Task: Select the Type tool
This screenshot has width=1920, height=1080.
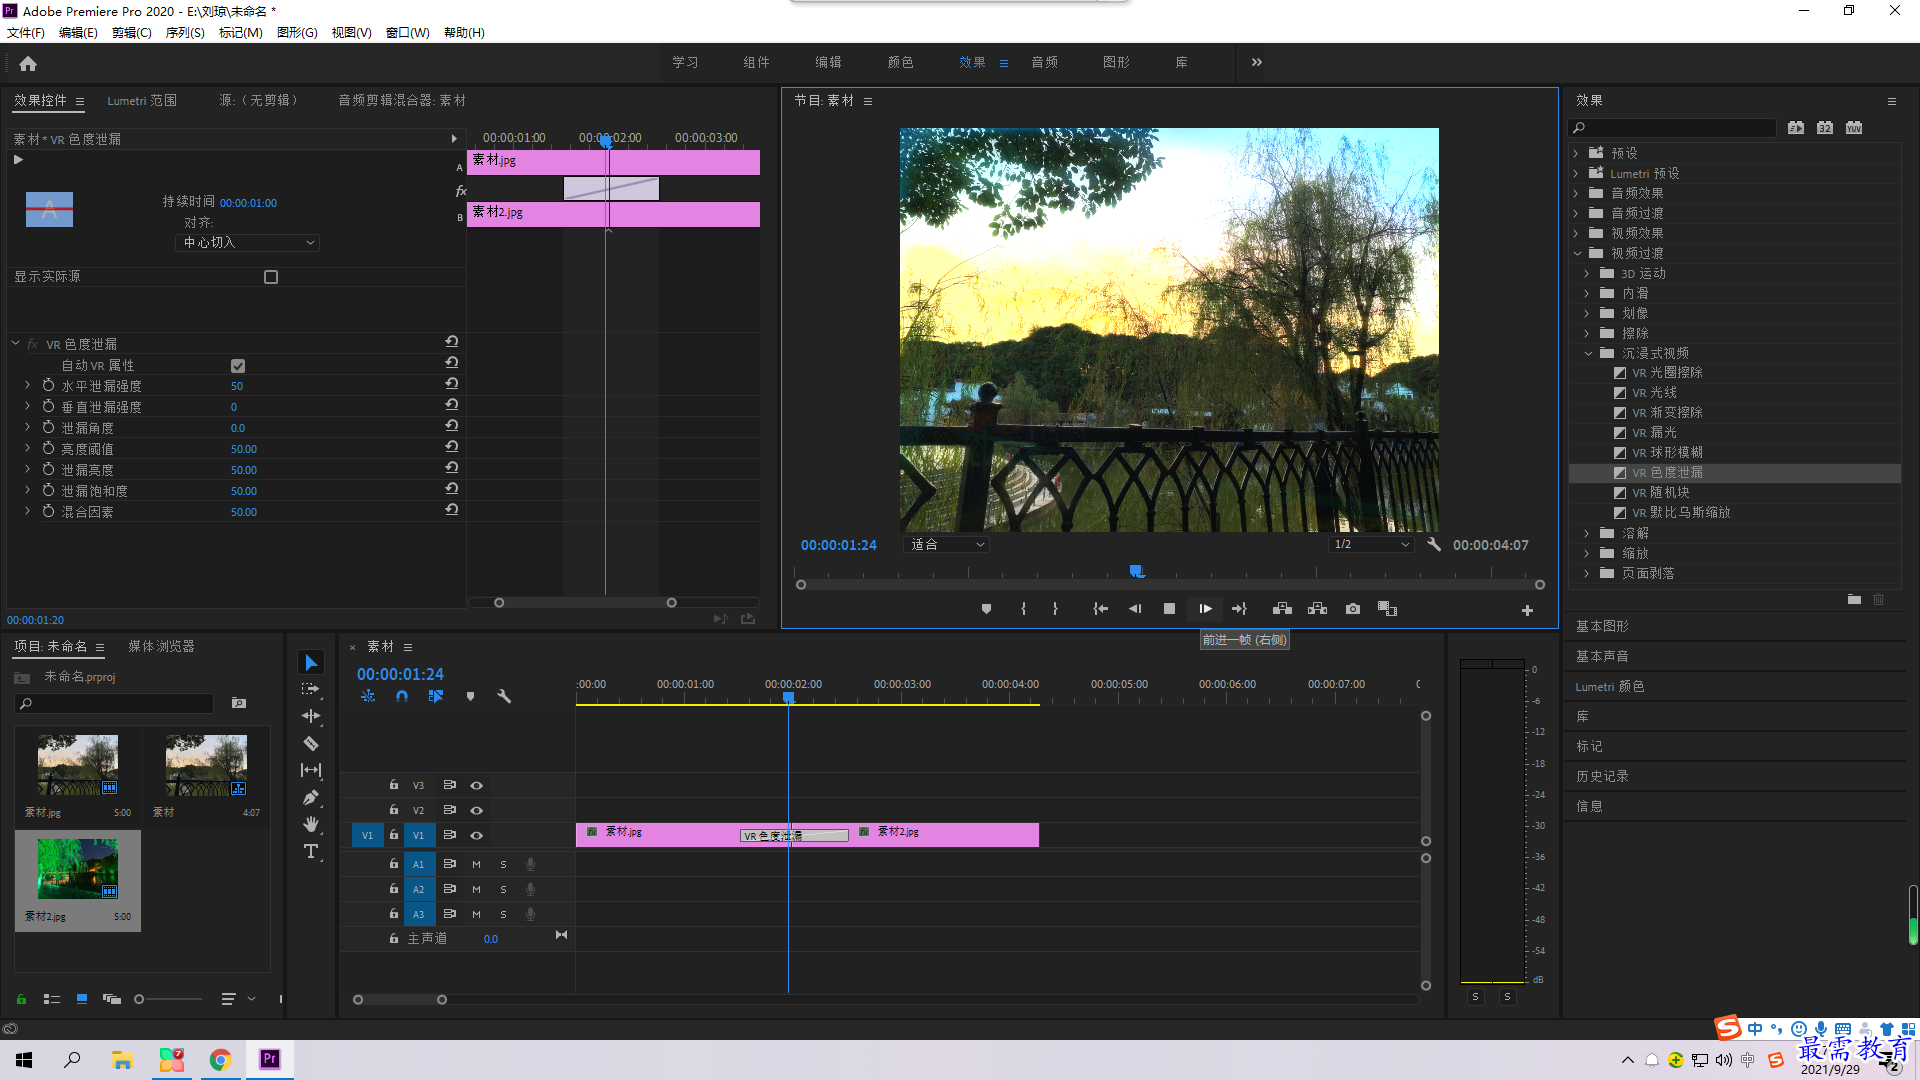Action: (x=311, y=851)
